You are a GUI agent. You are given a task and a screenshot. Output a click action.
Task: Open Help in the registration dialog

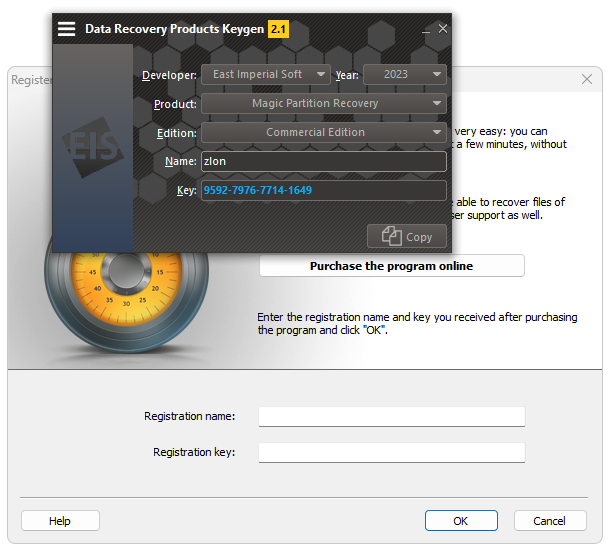(x=60, y=521)
